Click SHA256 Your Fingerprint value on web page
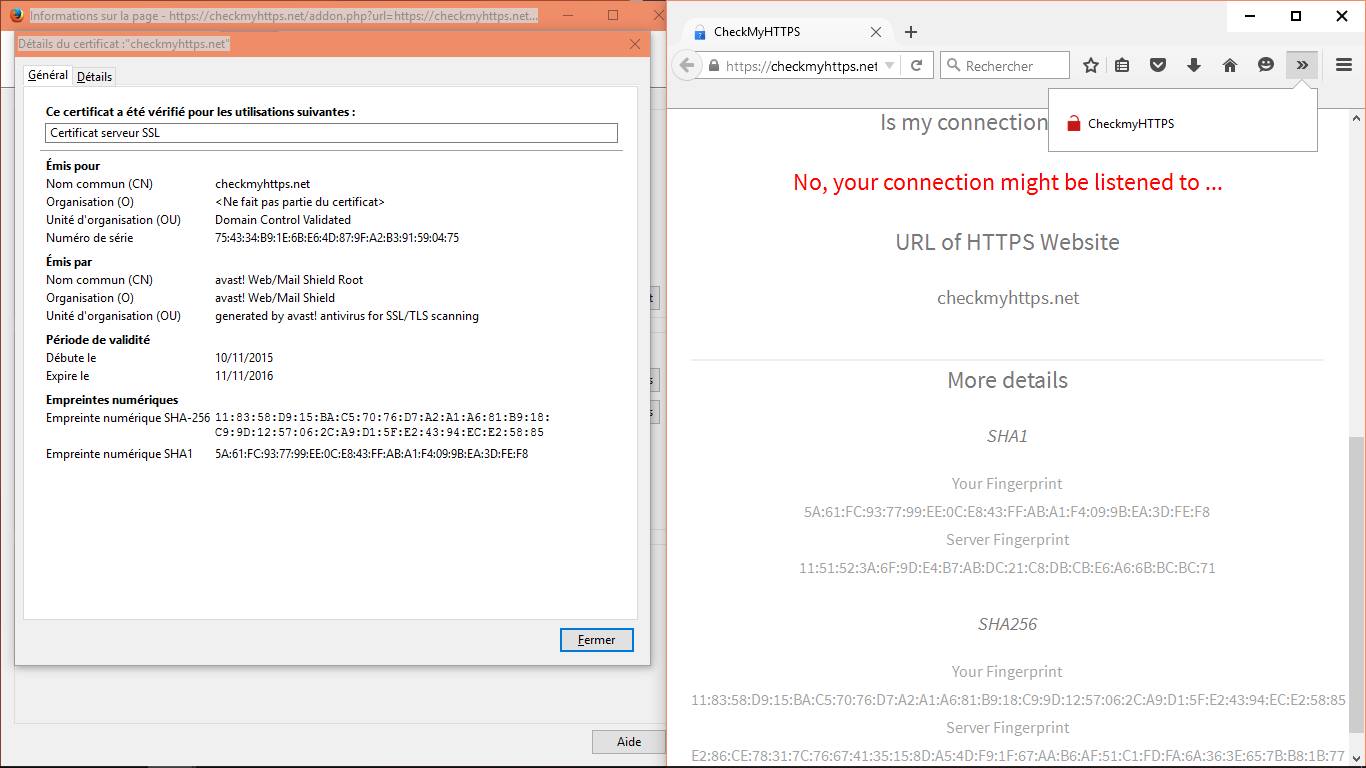1366x768 pixels. tap(1018, 700)
